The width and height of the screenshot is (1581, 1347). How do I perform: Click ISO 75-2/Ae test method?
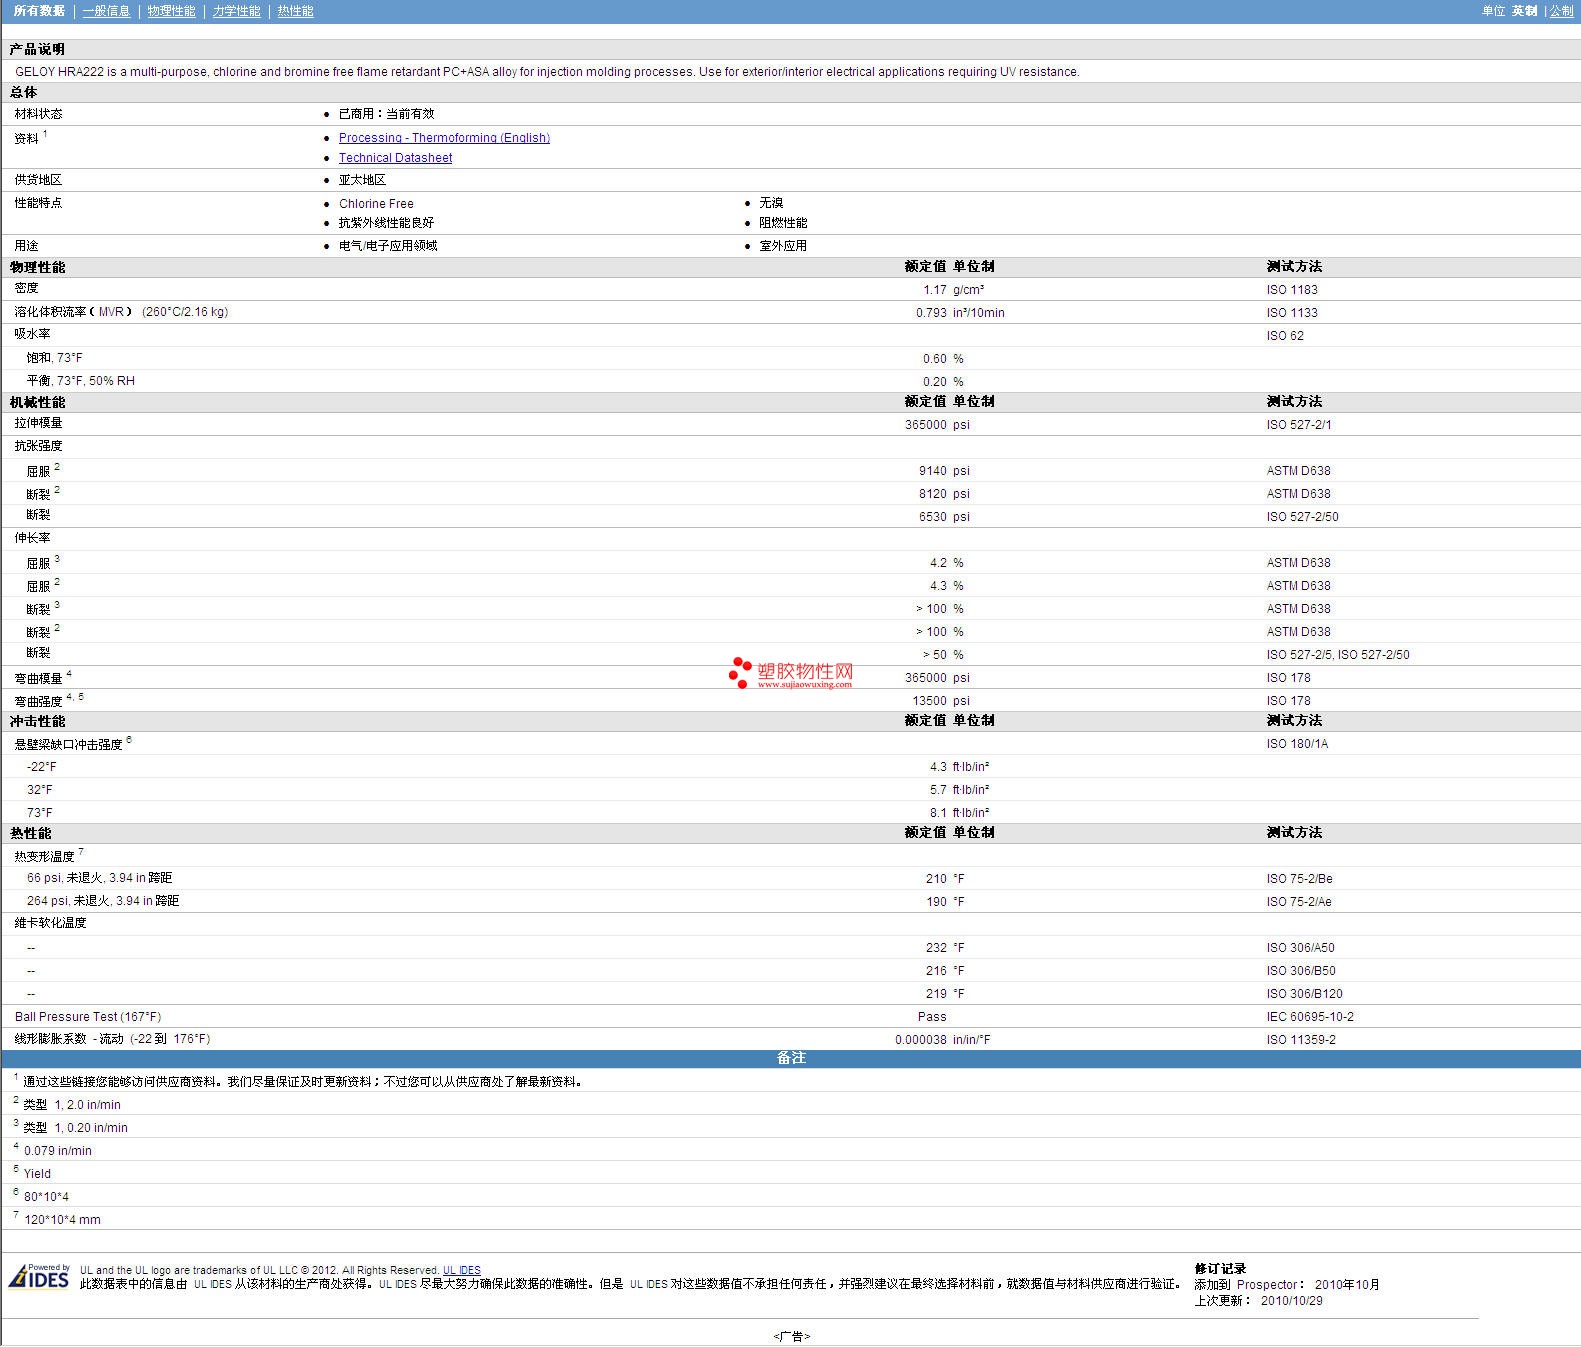point(1299,902)
